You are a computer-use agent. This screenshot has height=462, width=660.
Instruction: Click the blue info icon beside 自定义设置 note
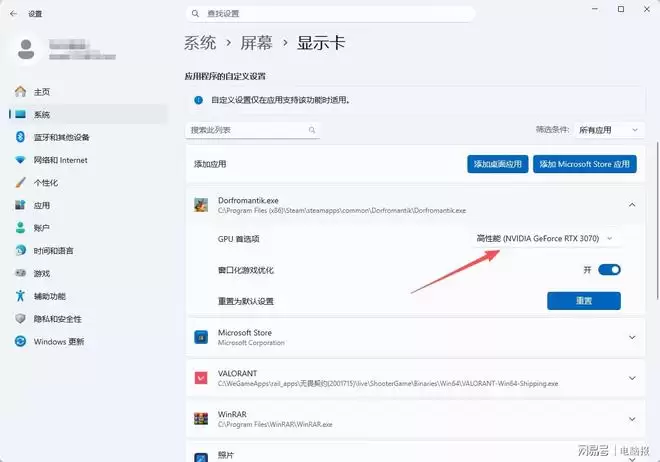click(x=198, y=100)
